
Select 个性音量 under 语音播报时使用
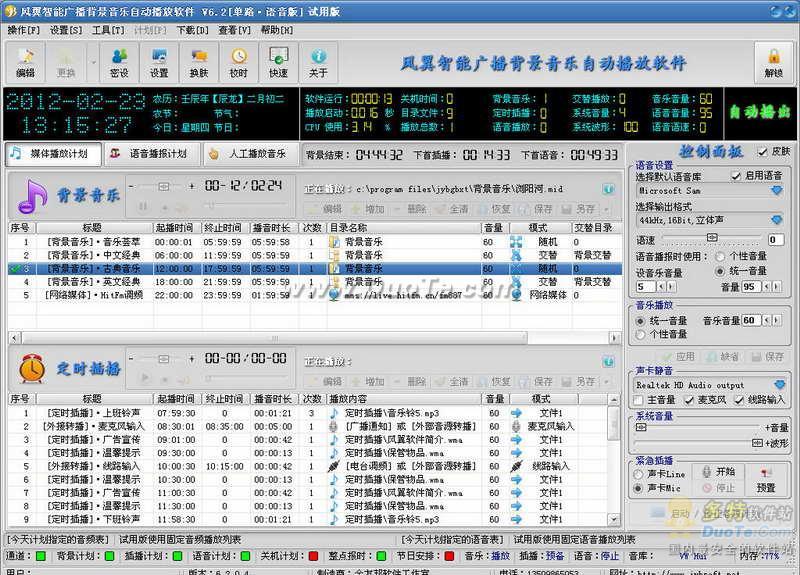(720, 256)
